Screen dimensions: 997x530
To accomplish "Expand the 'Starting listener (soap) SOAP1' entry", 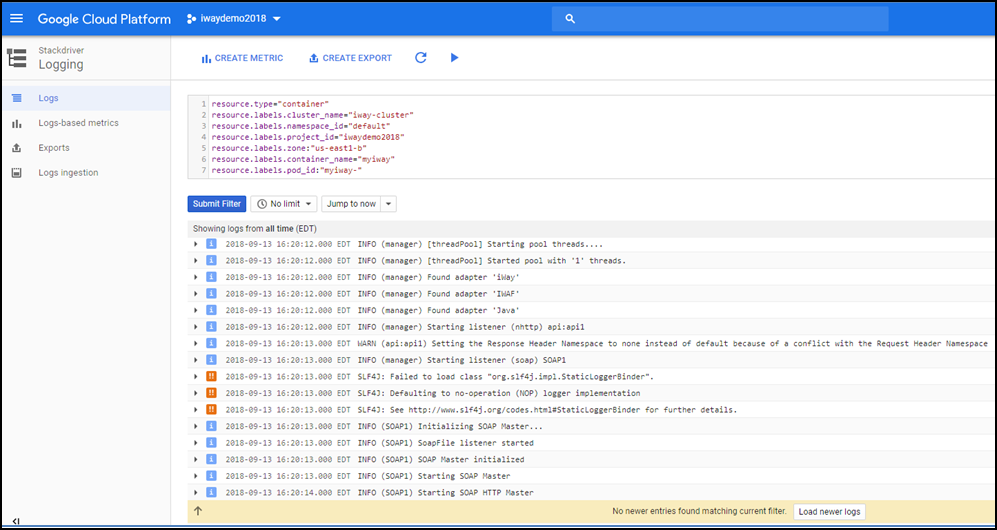I will (195, 360).
